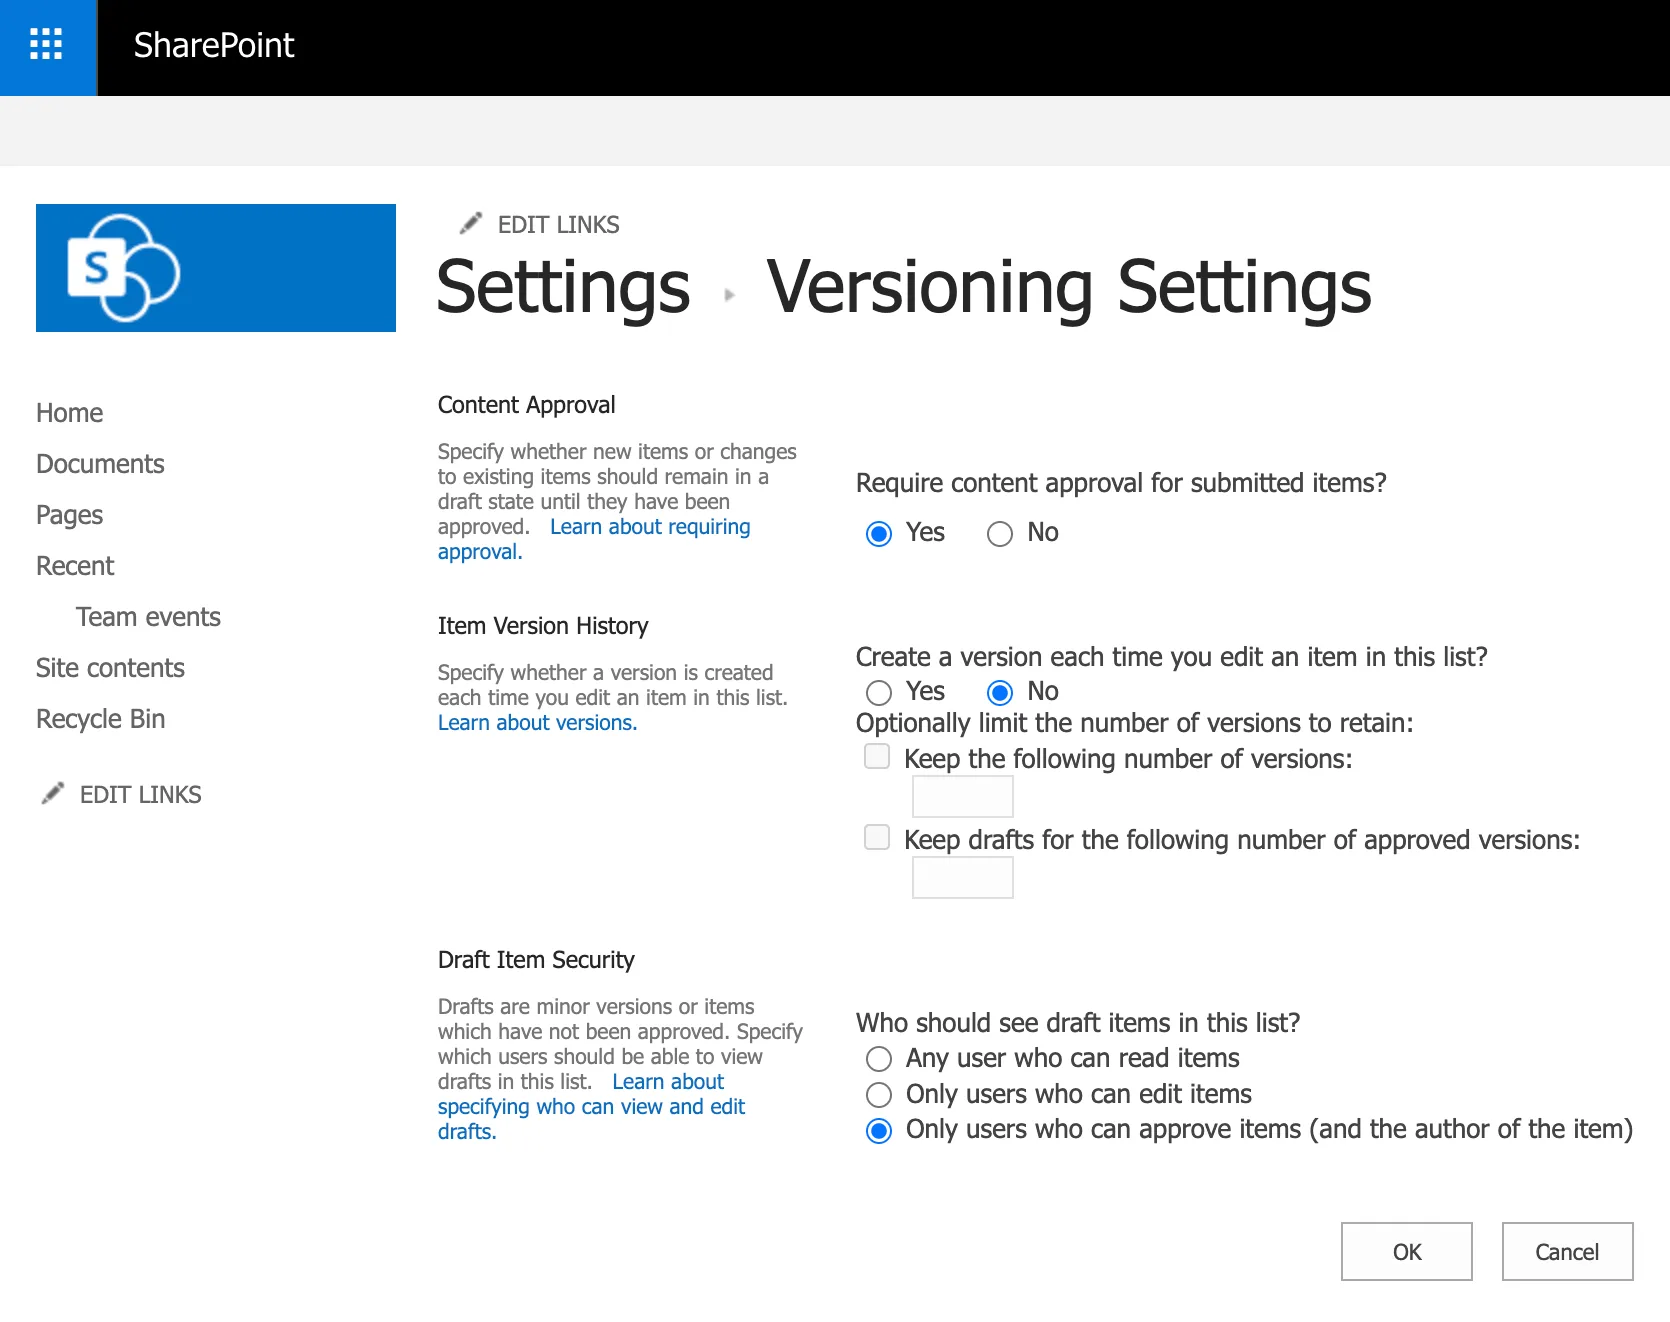The height and width of the screenshot is (1322, 1670).
Task: Click the number of versions input field
Action: [963, 797]
